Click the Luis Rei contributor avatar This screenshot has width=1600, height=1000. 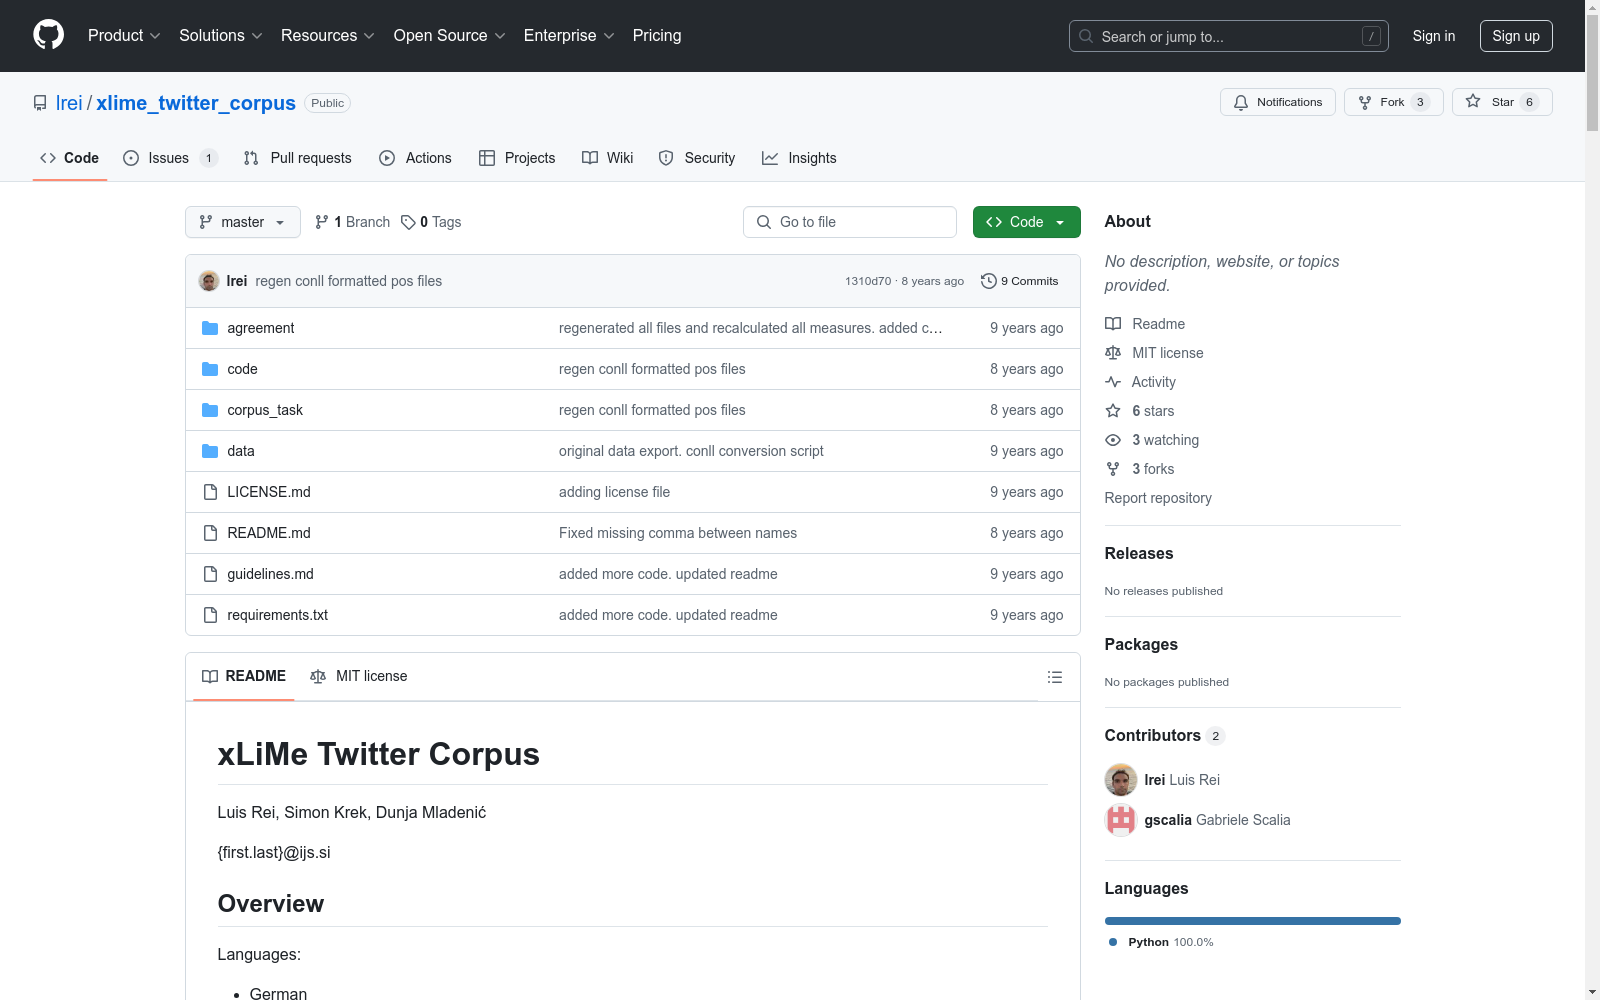(x=1121, y=780)
